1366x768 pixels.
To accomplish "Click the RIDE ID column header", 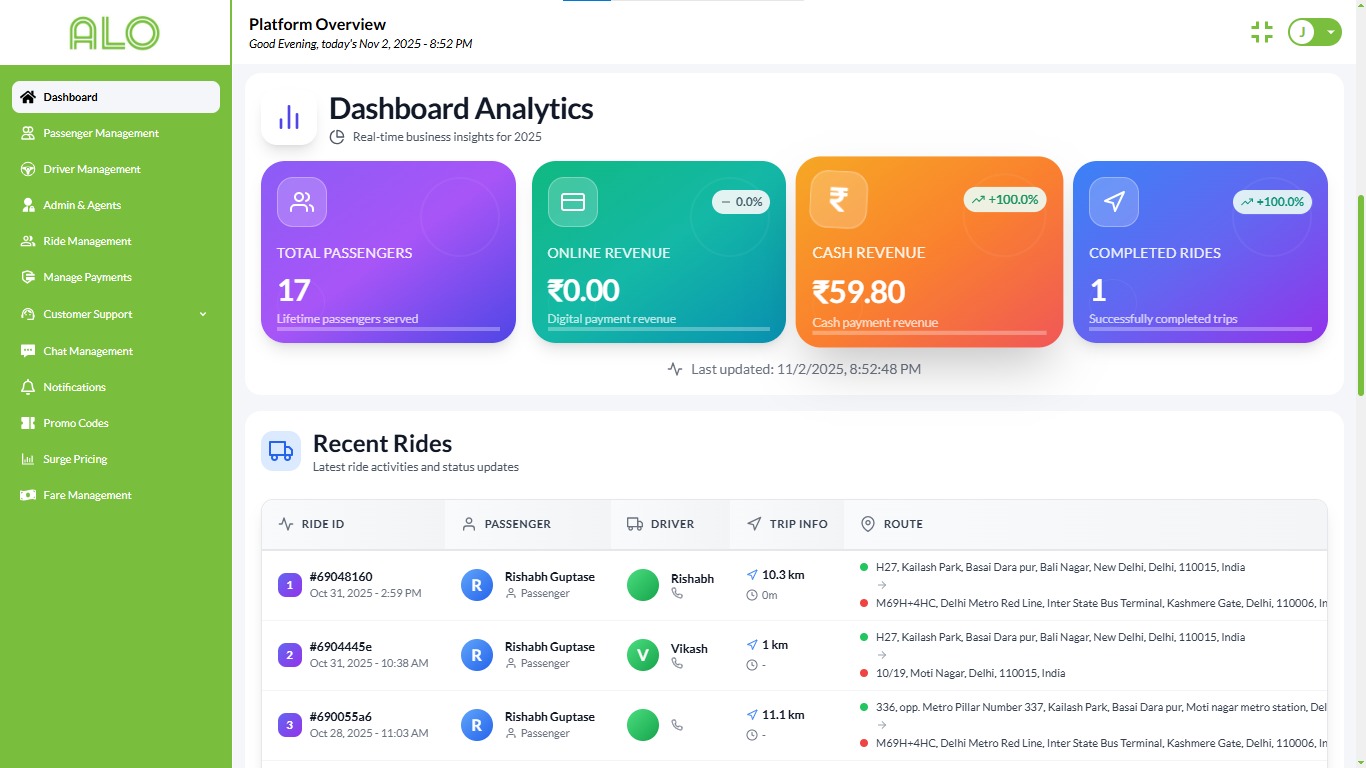I will (354, 524).
